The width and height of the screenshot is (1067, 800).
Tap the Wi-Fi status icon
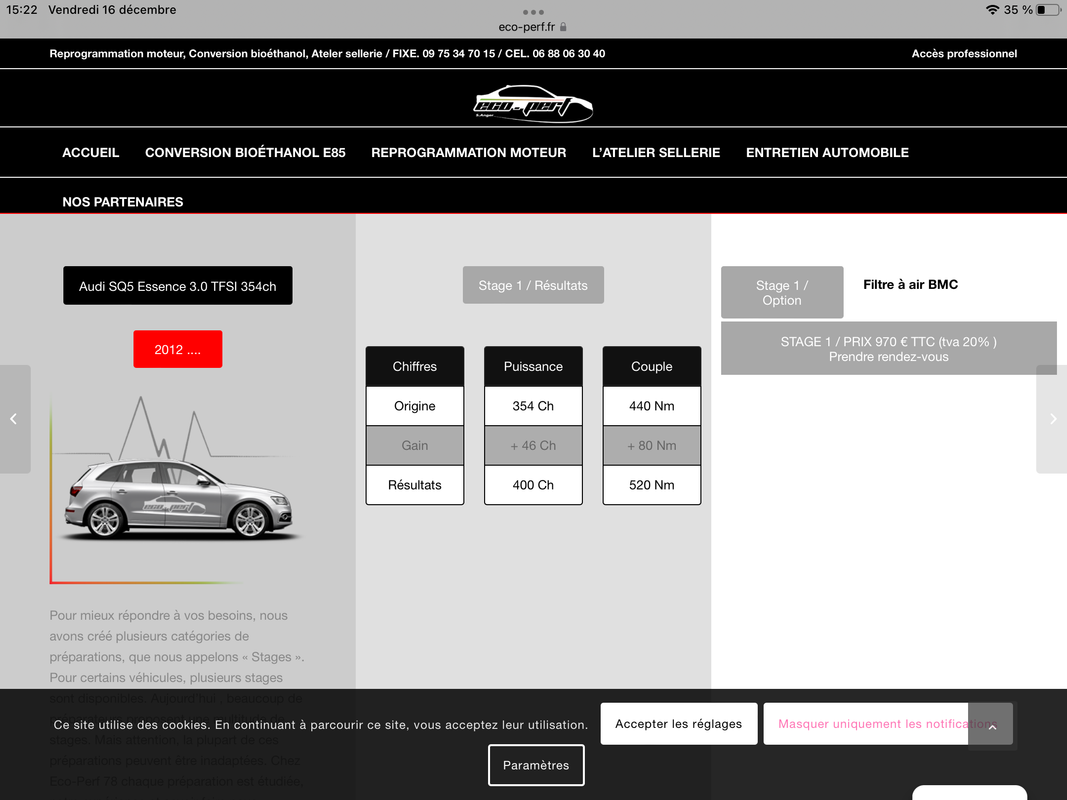tap(992, 10)
